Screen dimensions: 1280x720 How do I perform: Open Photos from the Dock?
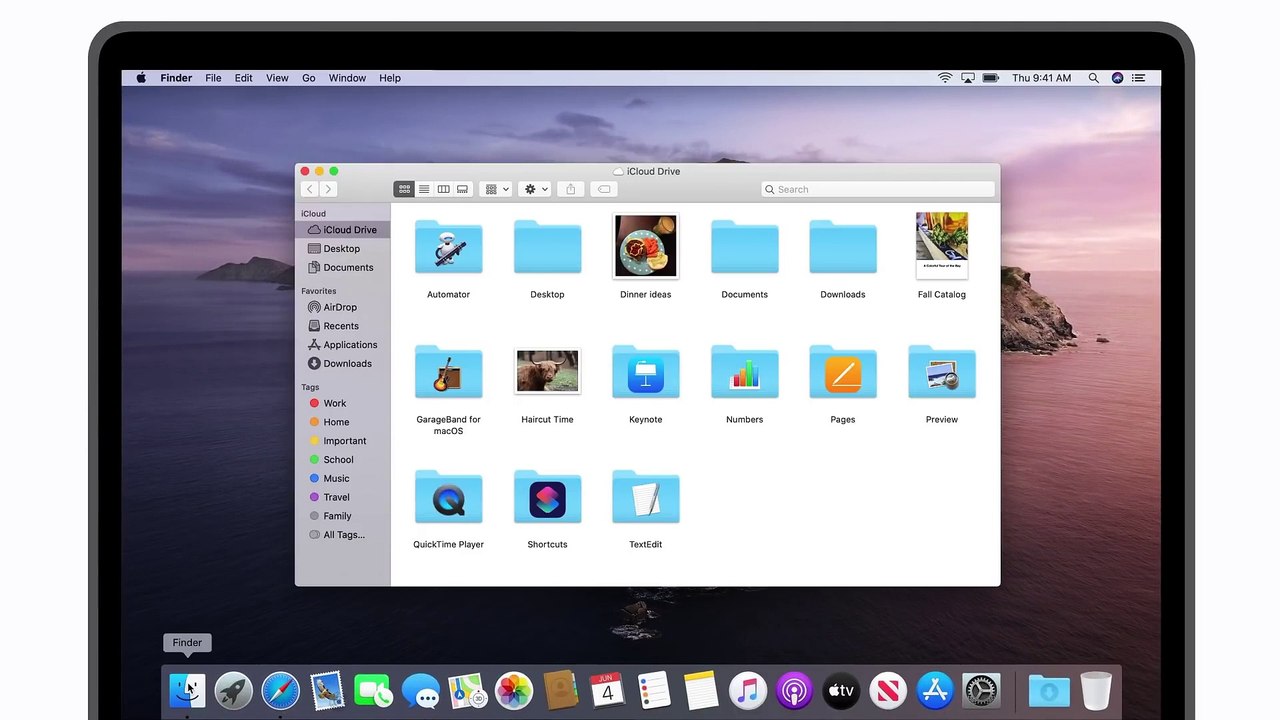pos(514,690)
